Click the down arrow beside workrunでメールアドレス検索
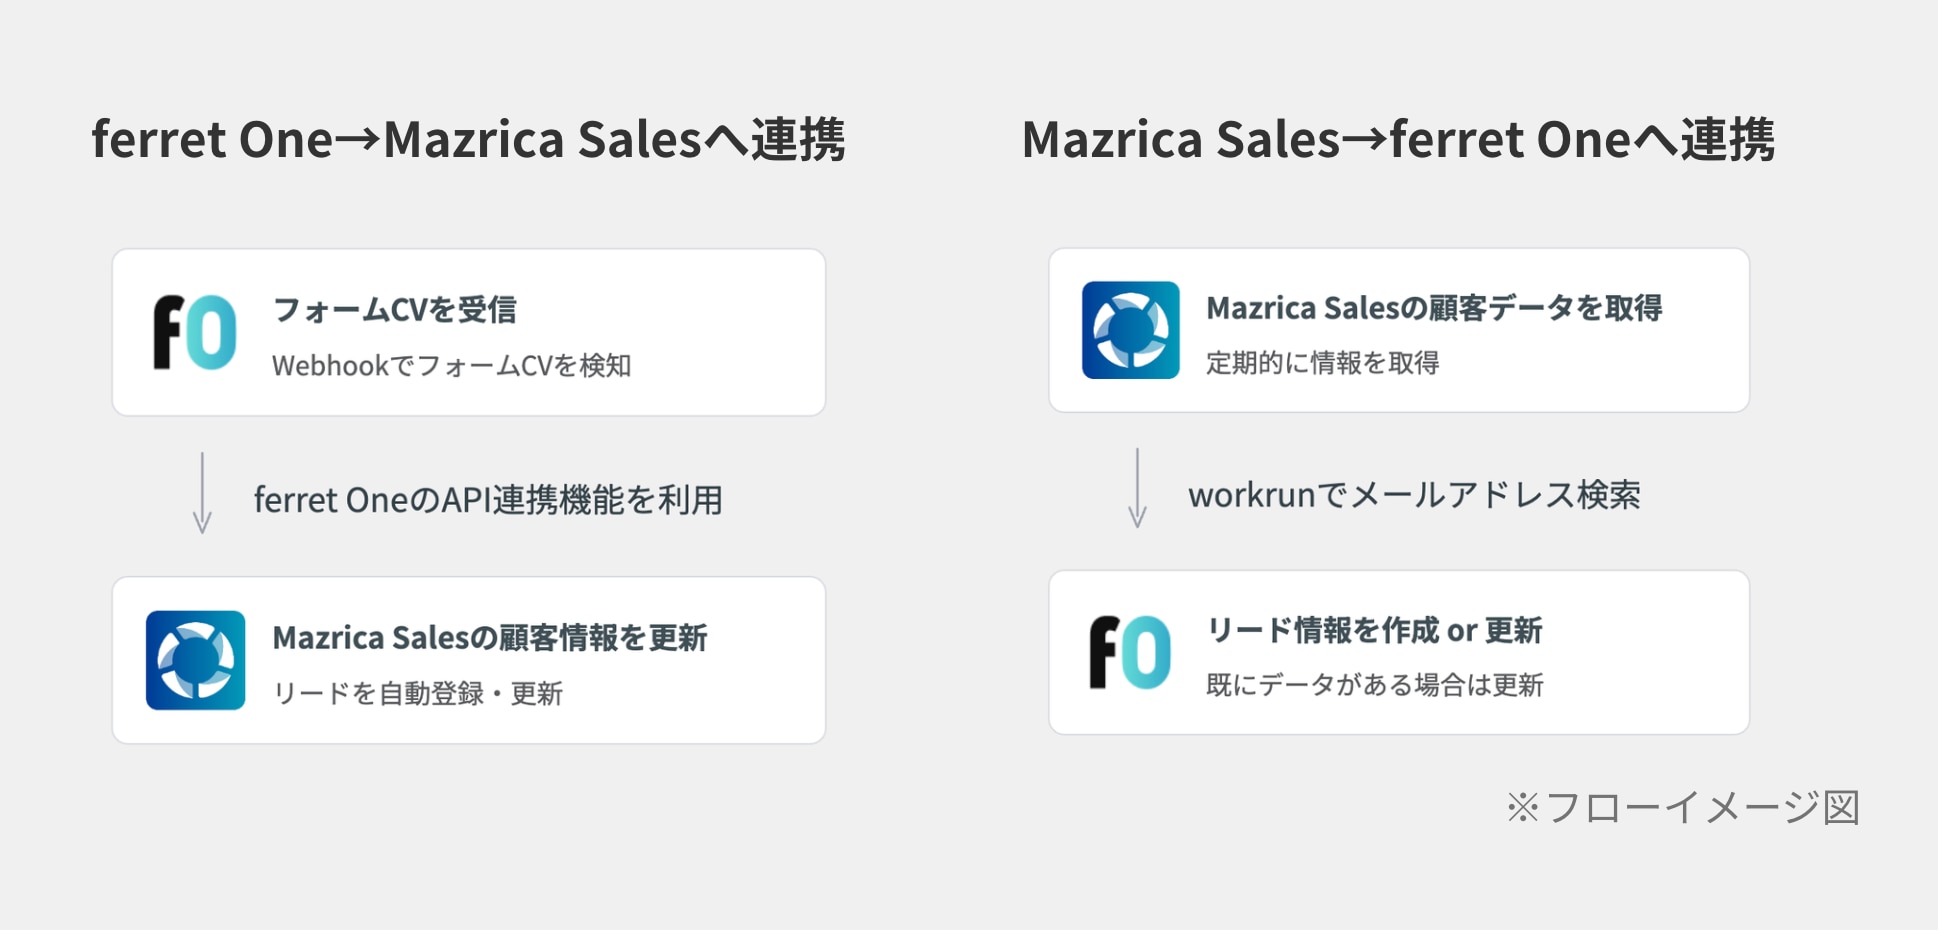This screenshot has width=1938, height=930. [1137, 488]
